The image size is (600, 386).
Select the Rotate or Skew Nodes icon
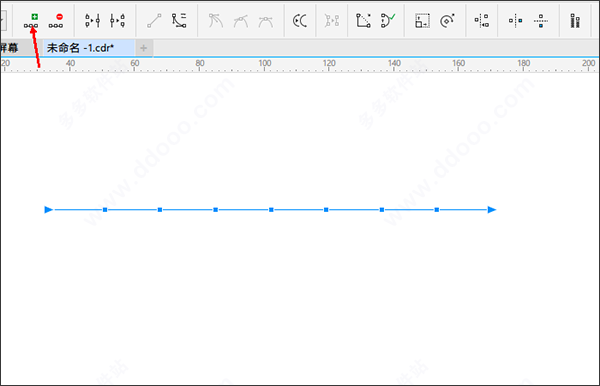click(447, 21)
